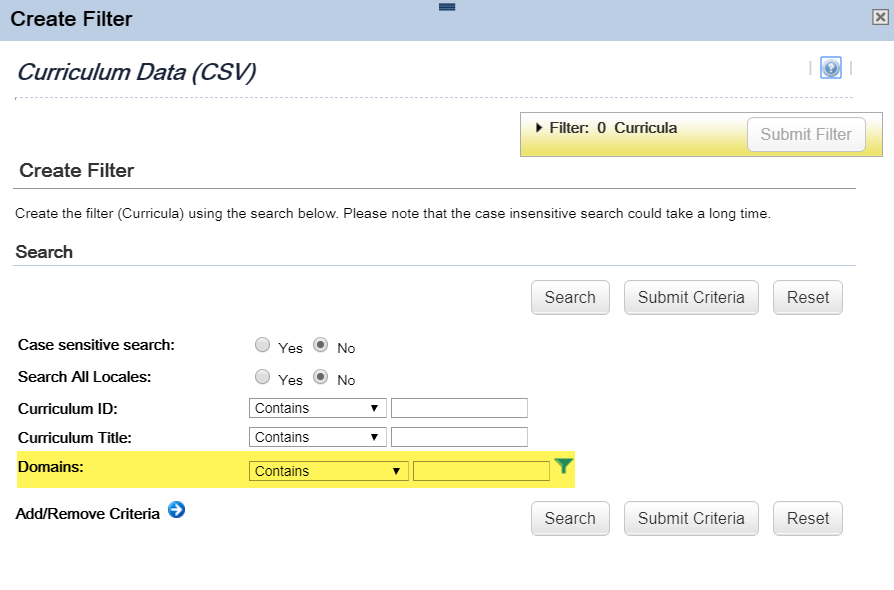The height and width of the screenshot is (590, 894).
Task: Select No for Case sensitive search
Action: pyautogui.click(x=320, y=345)
